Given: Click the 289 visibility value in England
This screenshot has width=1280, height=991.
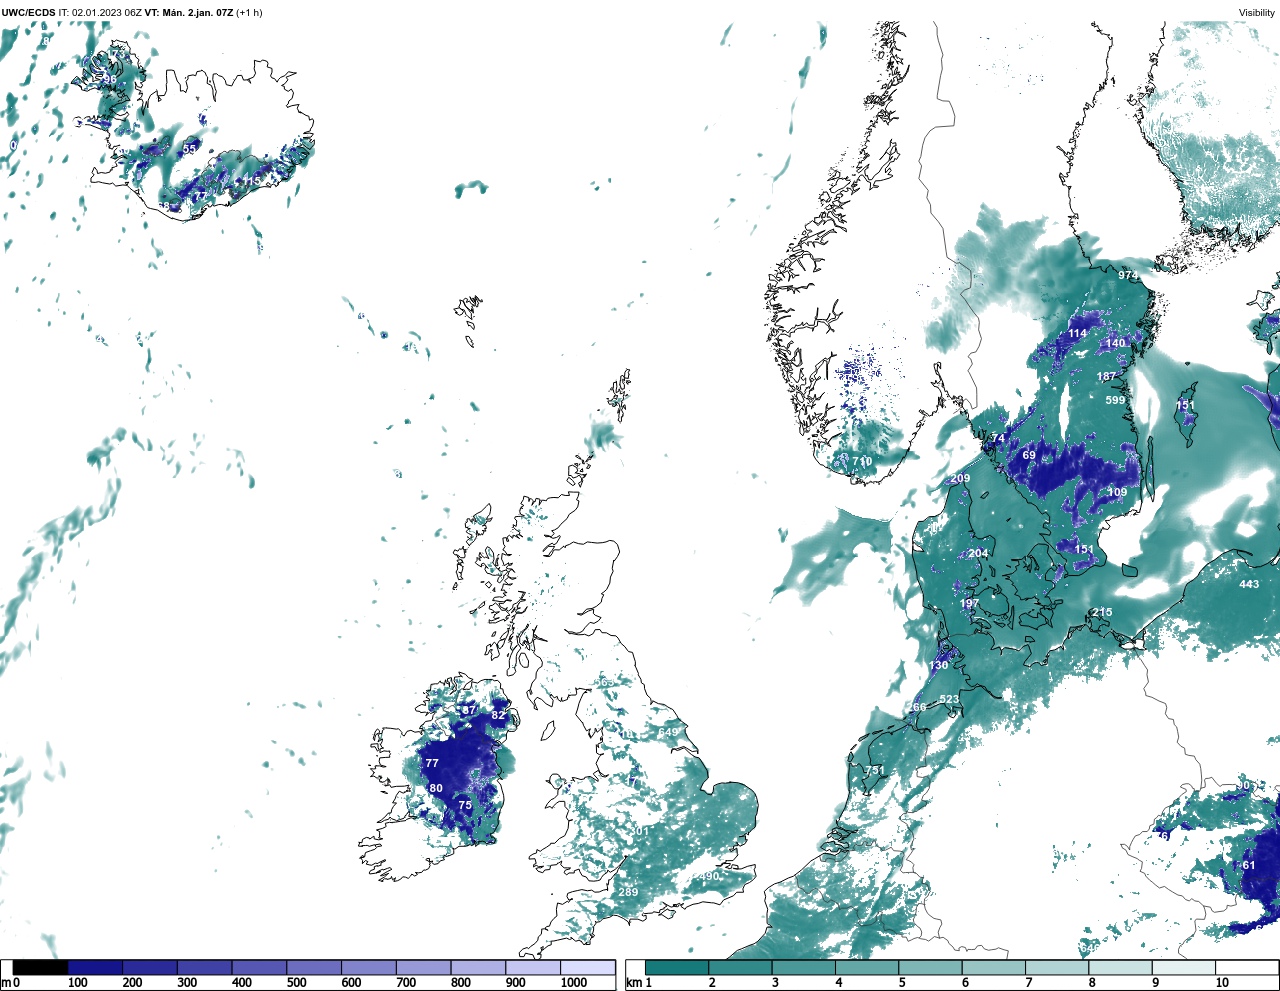Looking at the screenshot, I should [628, 892].
